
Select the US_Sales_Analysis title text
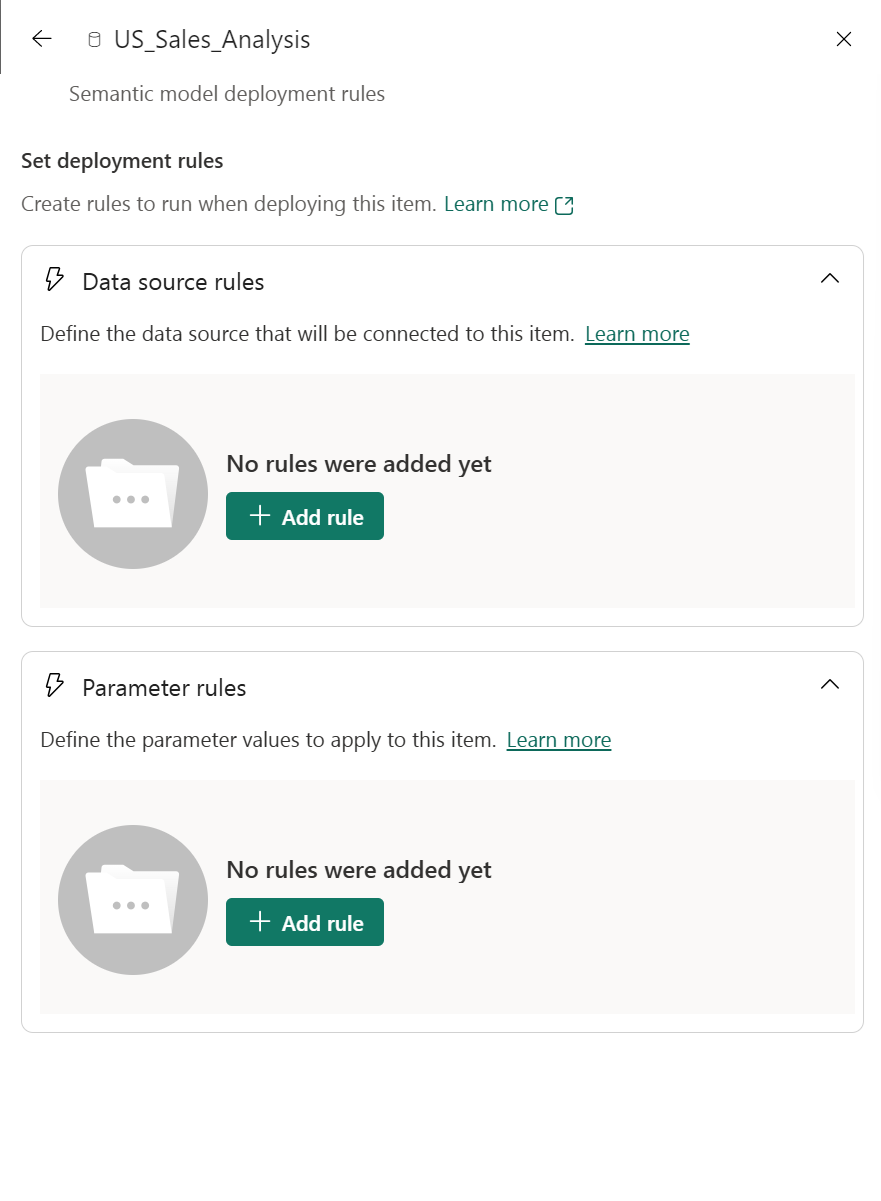coord(212,39)
